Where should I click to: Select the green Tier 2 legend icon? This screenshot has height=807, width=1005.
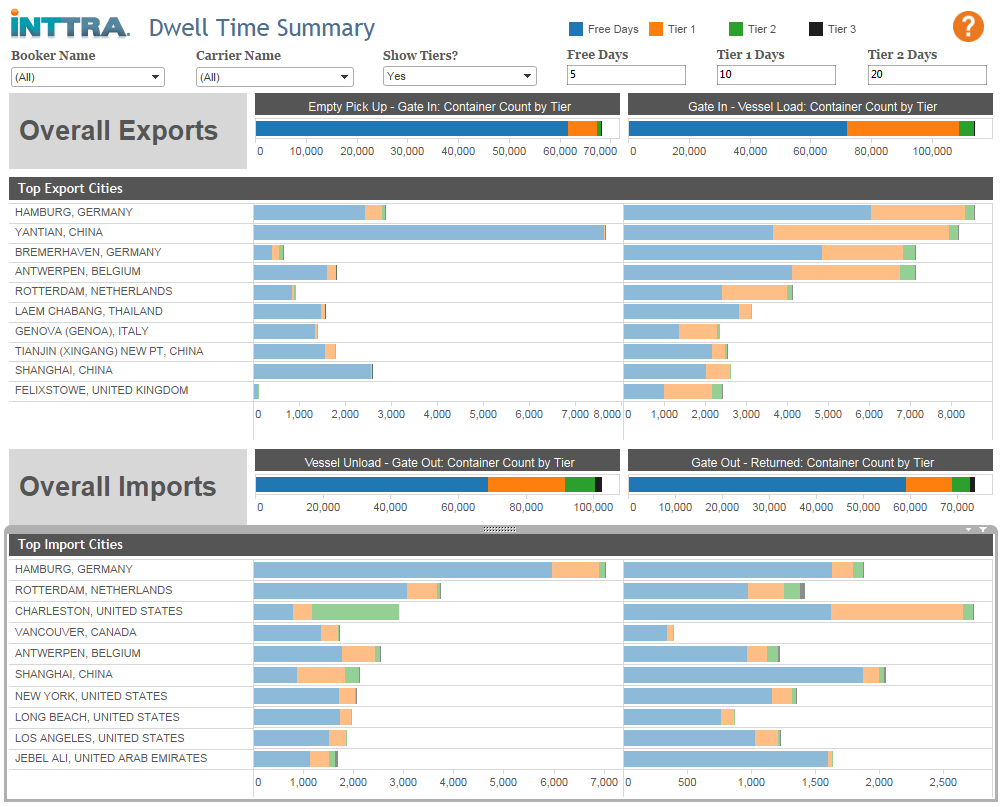(x=736, y=29)
